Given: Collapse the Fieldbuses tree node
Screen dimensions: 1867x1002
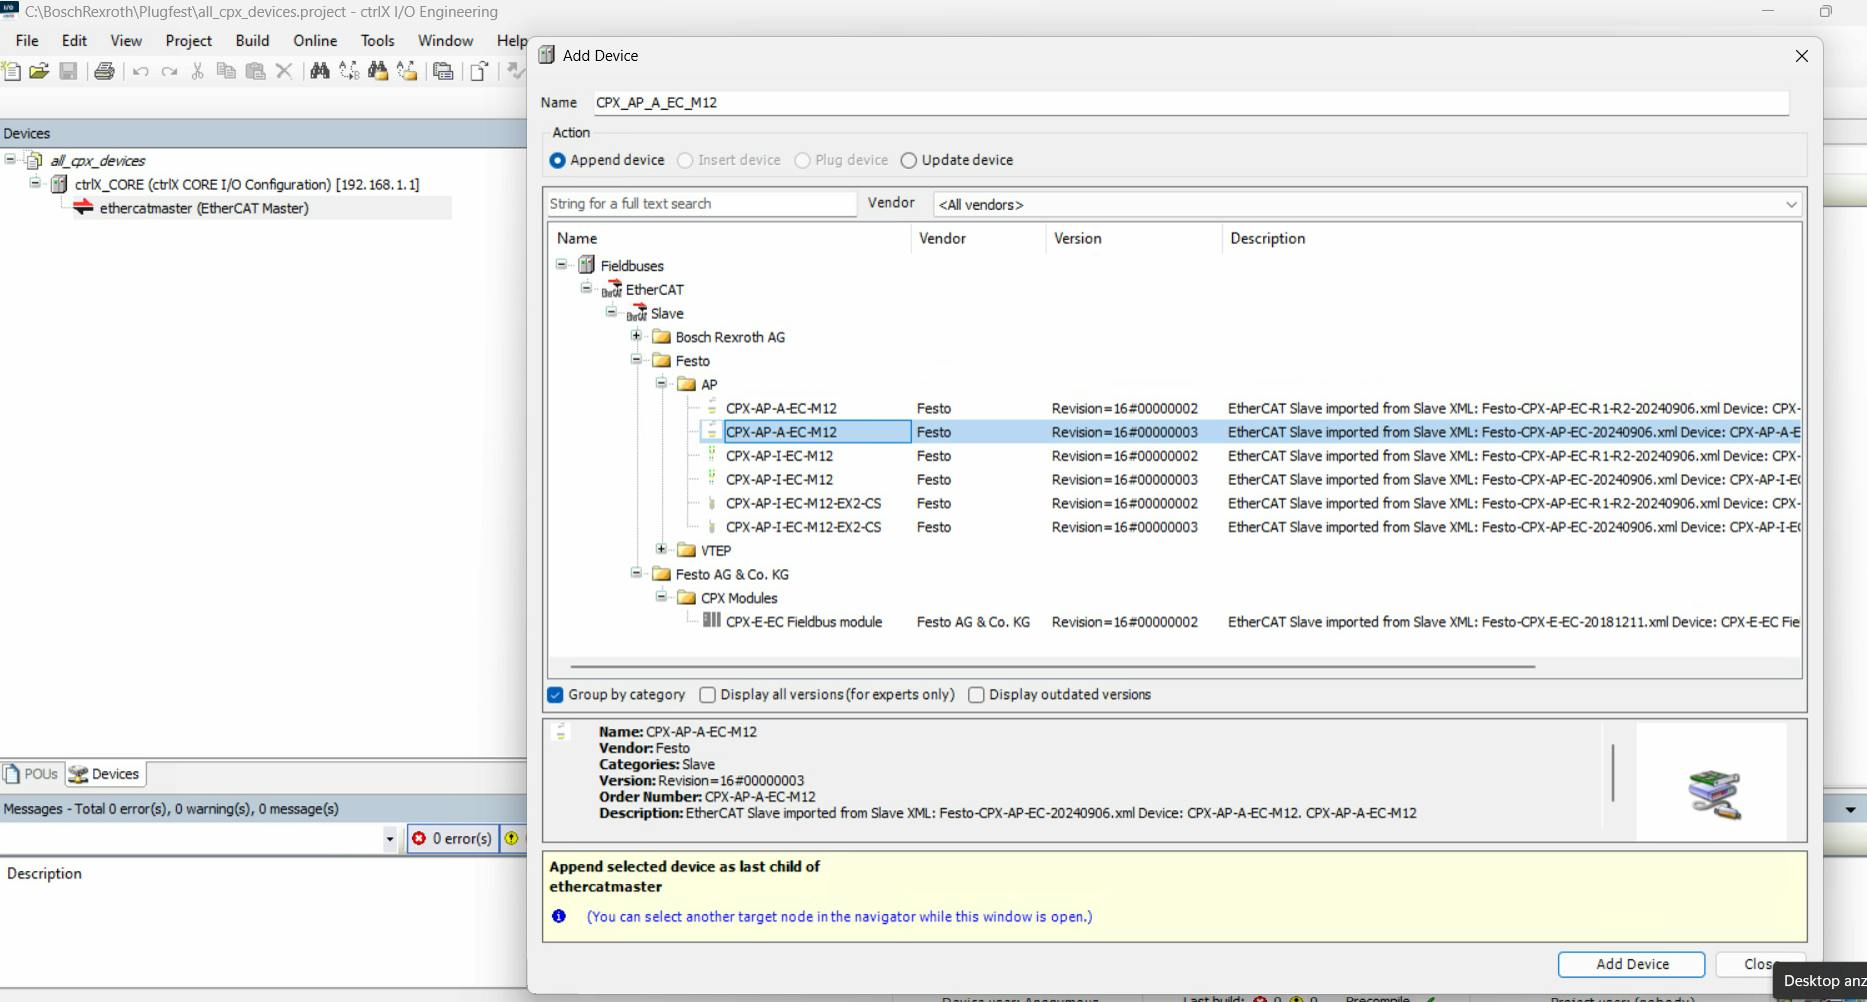Looking at the screenshot, I should pos(562,265).
